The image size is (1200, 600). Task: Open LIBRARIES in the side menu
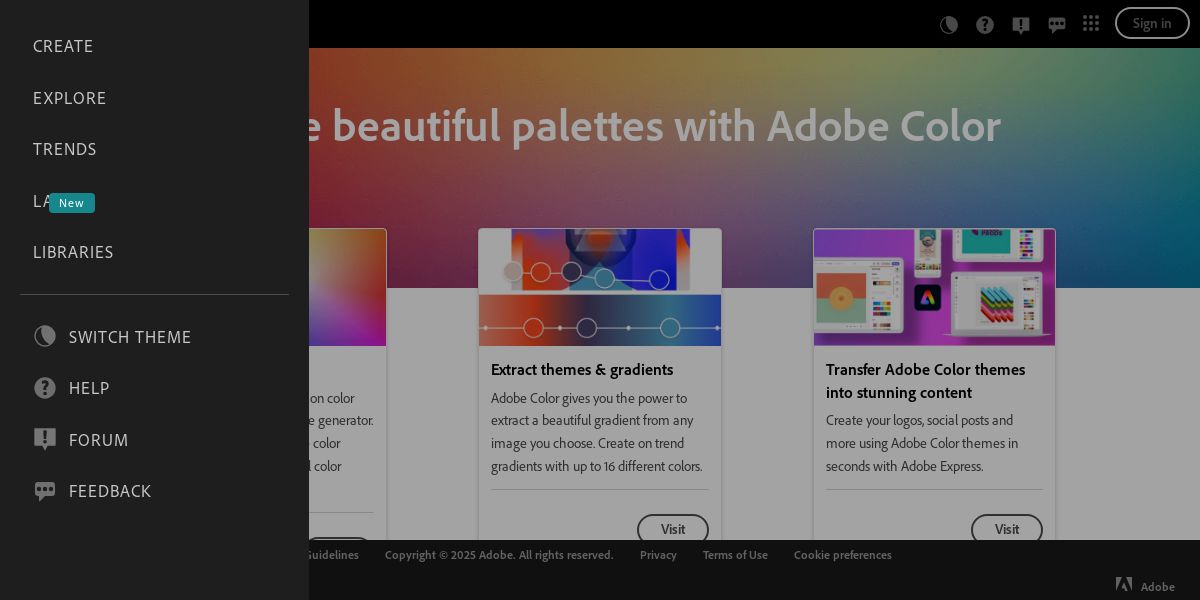(x=73, y=252)
